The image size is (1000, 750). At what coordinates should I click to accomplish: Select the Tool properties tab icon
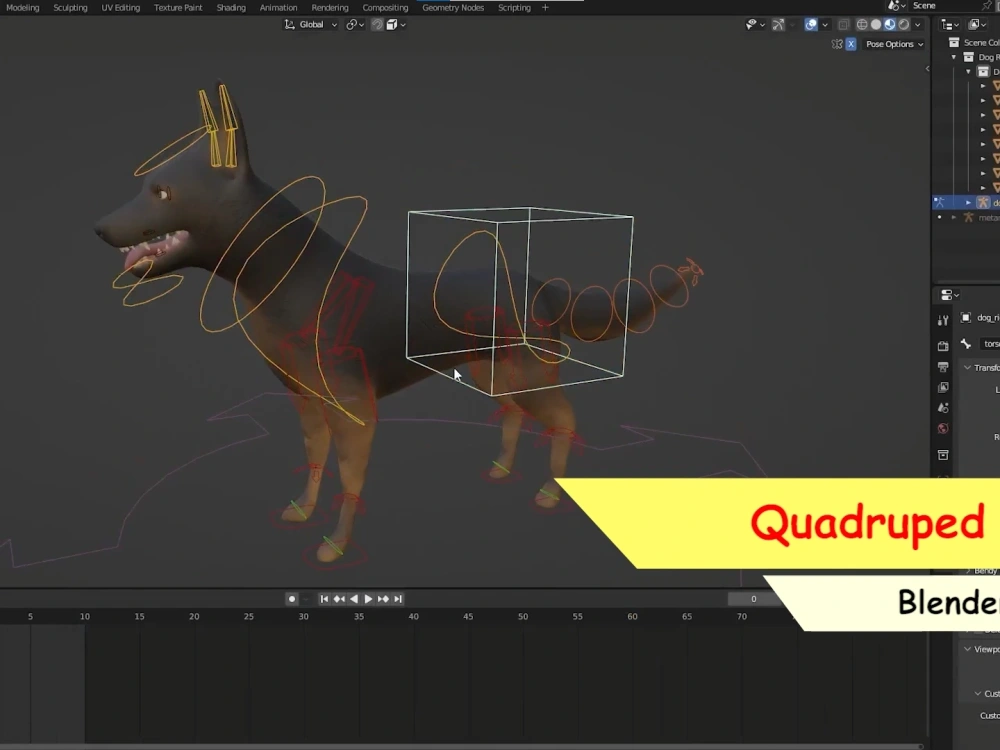(943, 321)
